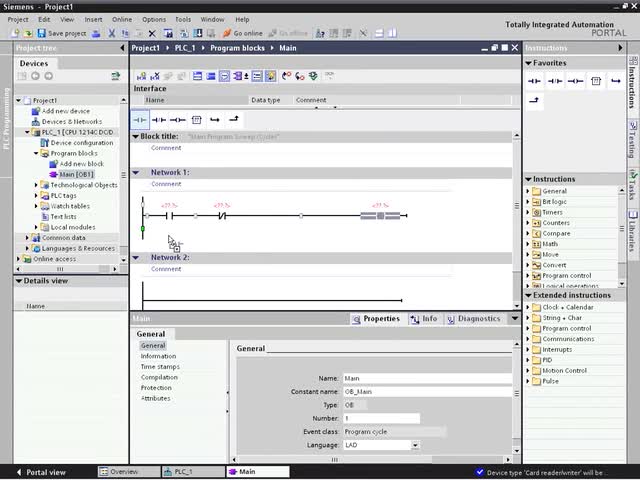
Task: Click the Properties panel horizontal scrollbar
Action: click(371, 460)
